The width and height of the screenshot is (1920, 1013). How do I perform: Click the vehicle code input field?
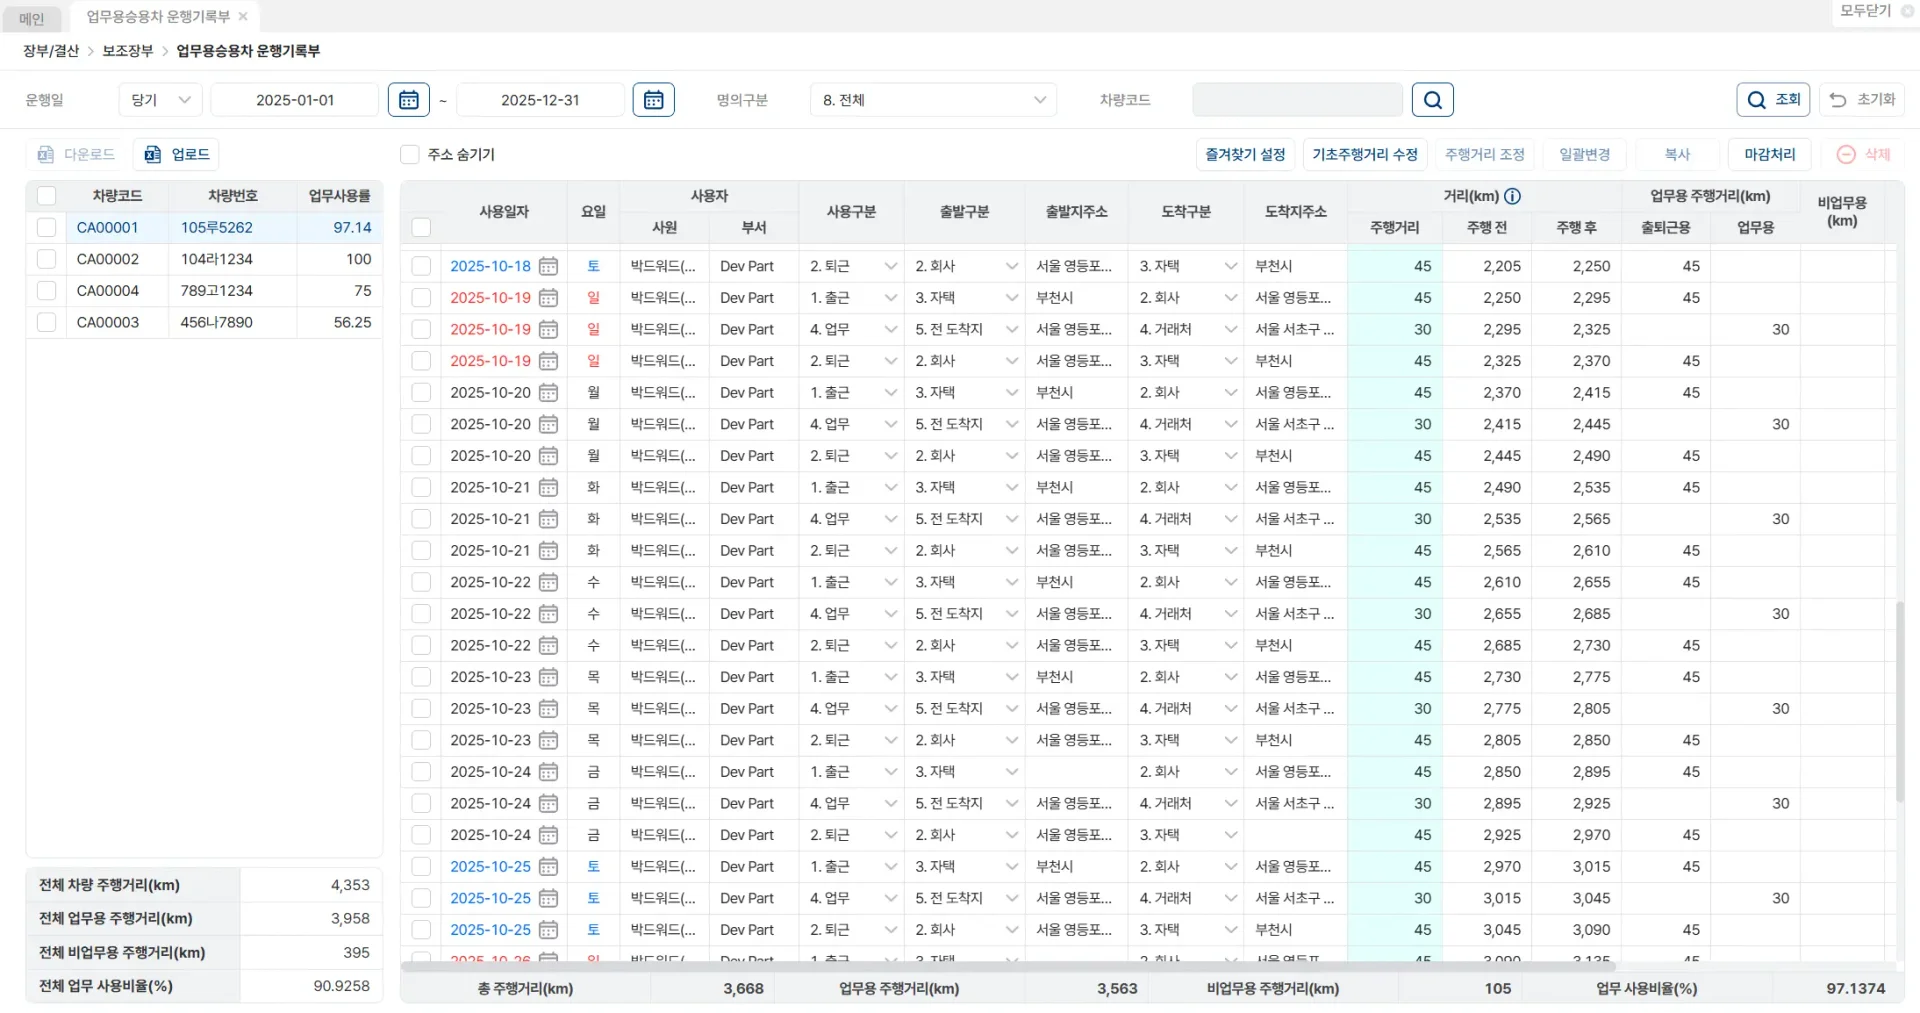[x=1297, y=100]
